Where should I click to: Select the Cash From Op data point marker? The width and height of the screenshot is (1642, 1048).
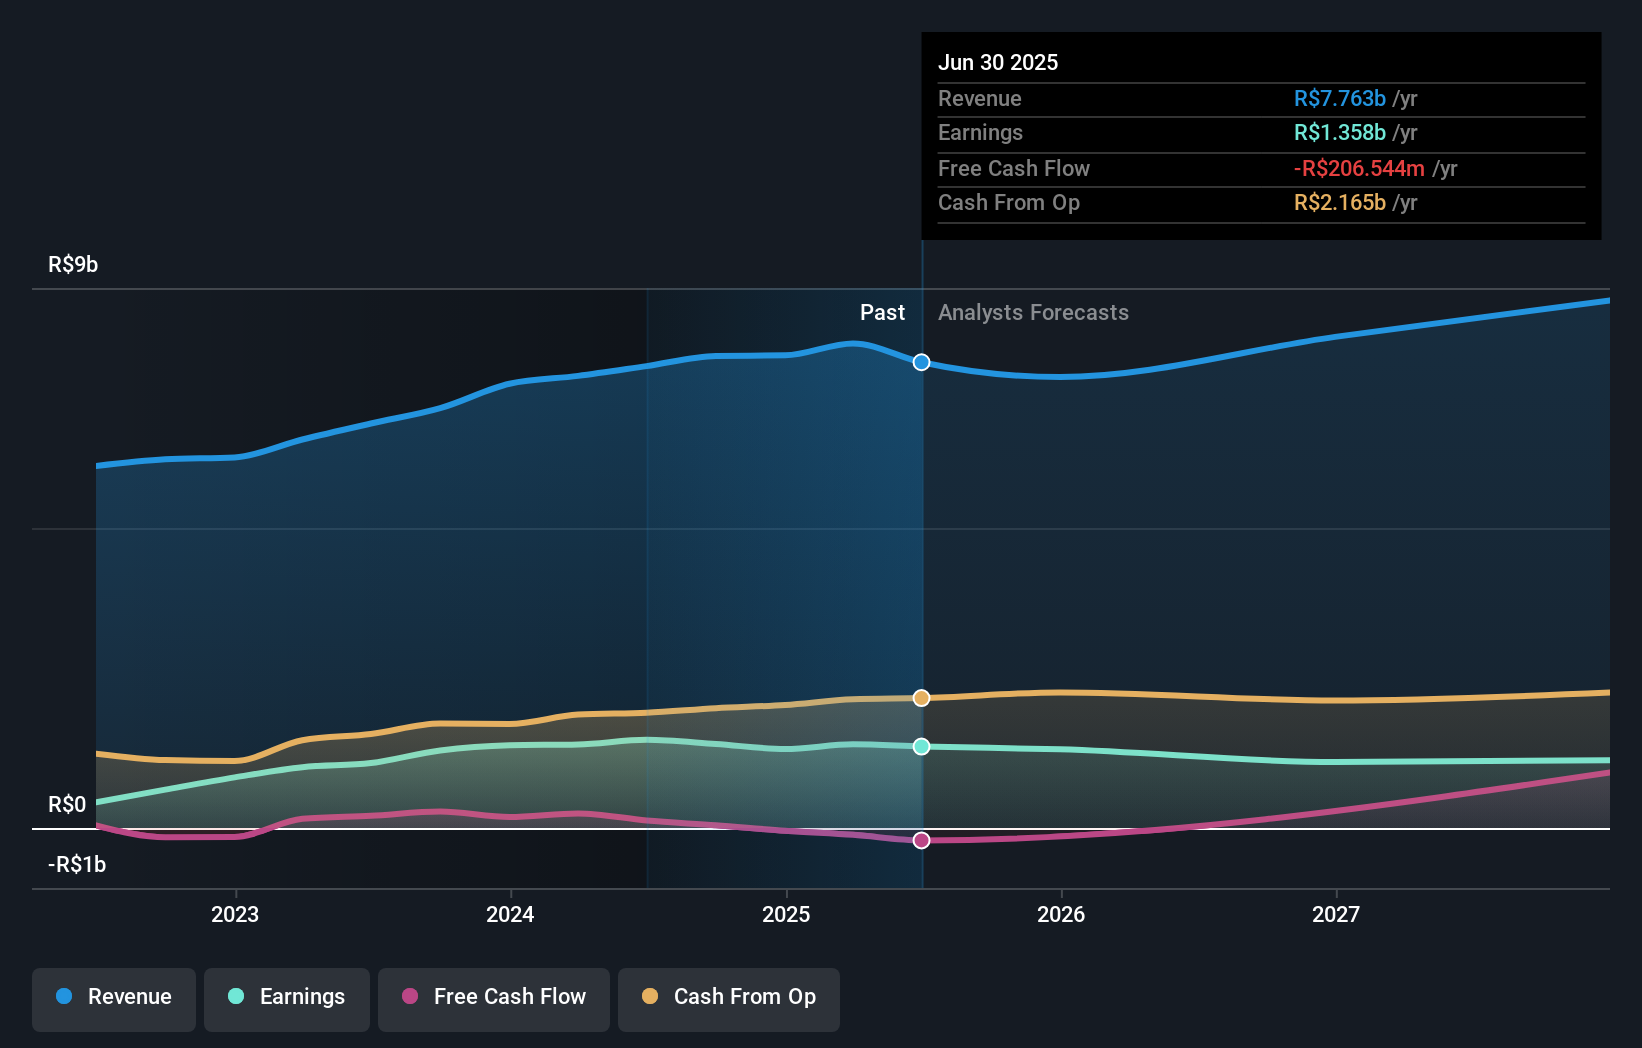pyautogui.click(x=920, y=698)
